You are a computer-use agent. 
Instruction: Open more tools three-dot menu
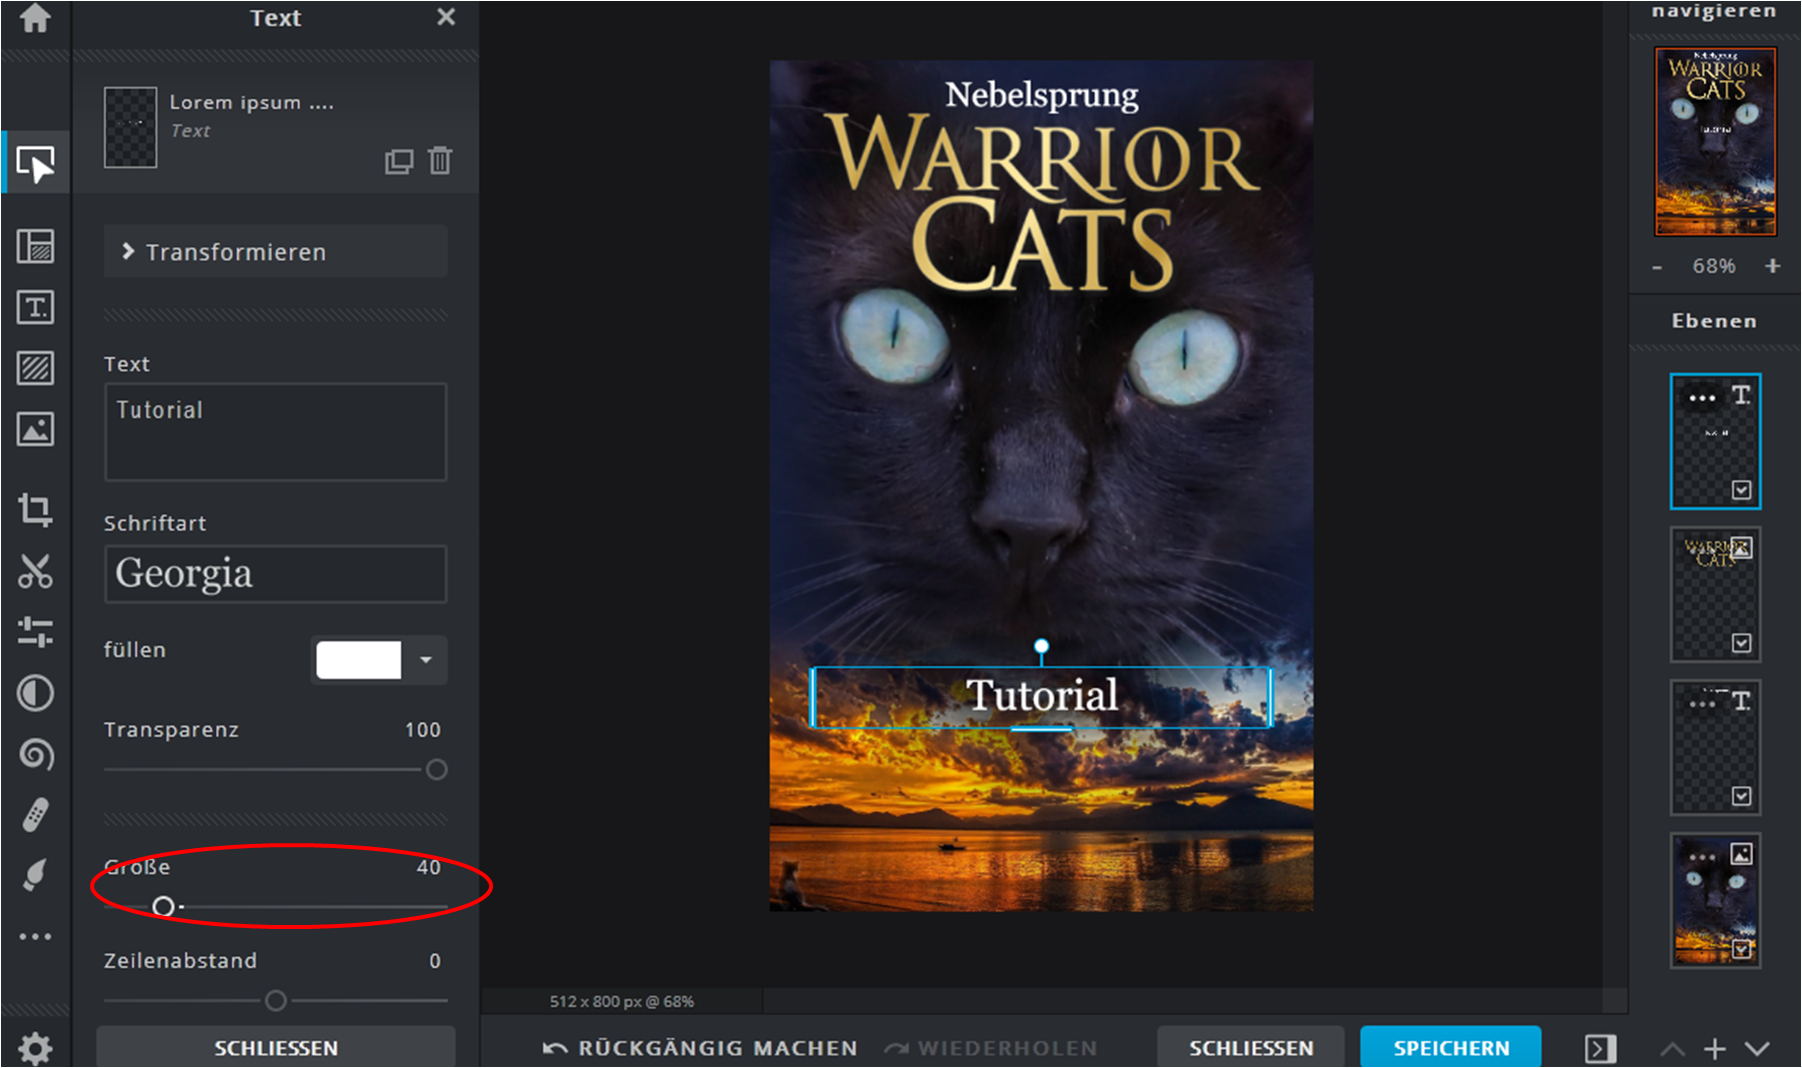[x=36, y=937]
